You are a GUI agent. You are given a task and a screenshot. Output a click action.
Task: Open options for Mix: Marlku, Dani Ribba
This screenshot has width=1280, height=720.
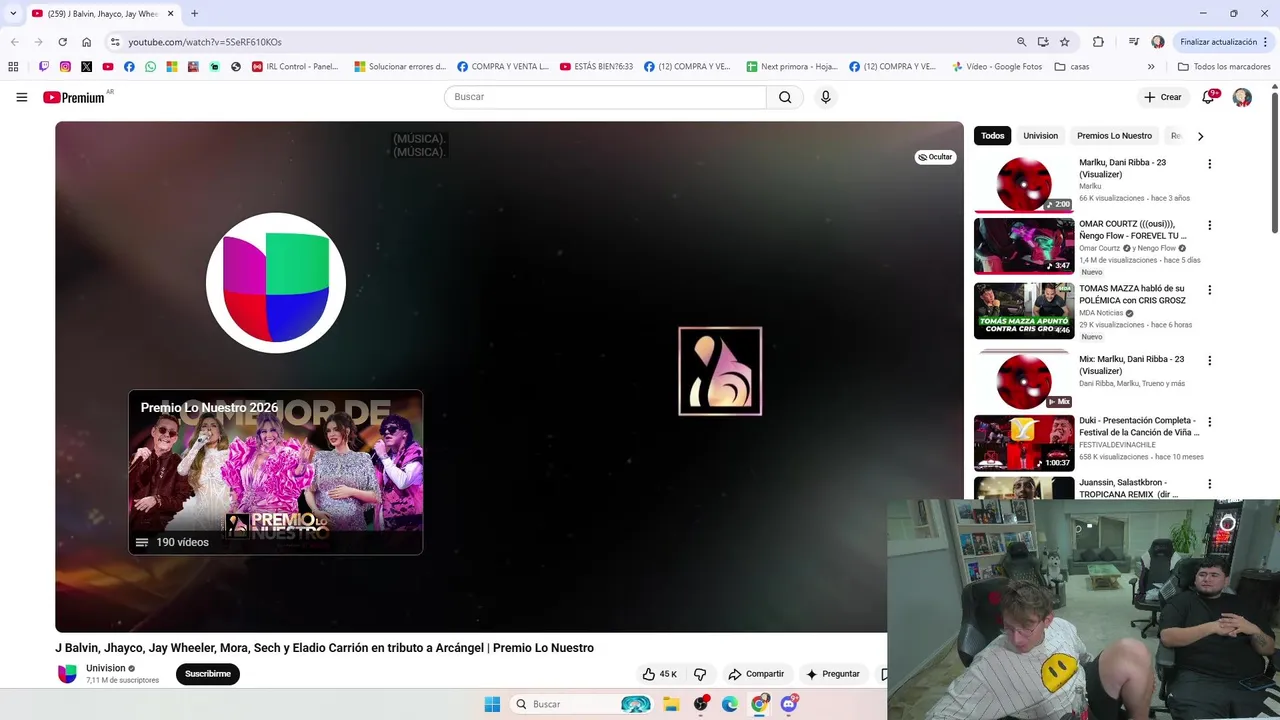(x=1209, y=360)
